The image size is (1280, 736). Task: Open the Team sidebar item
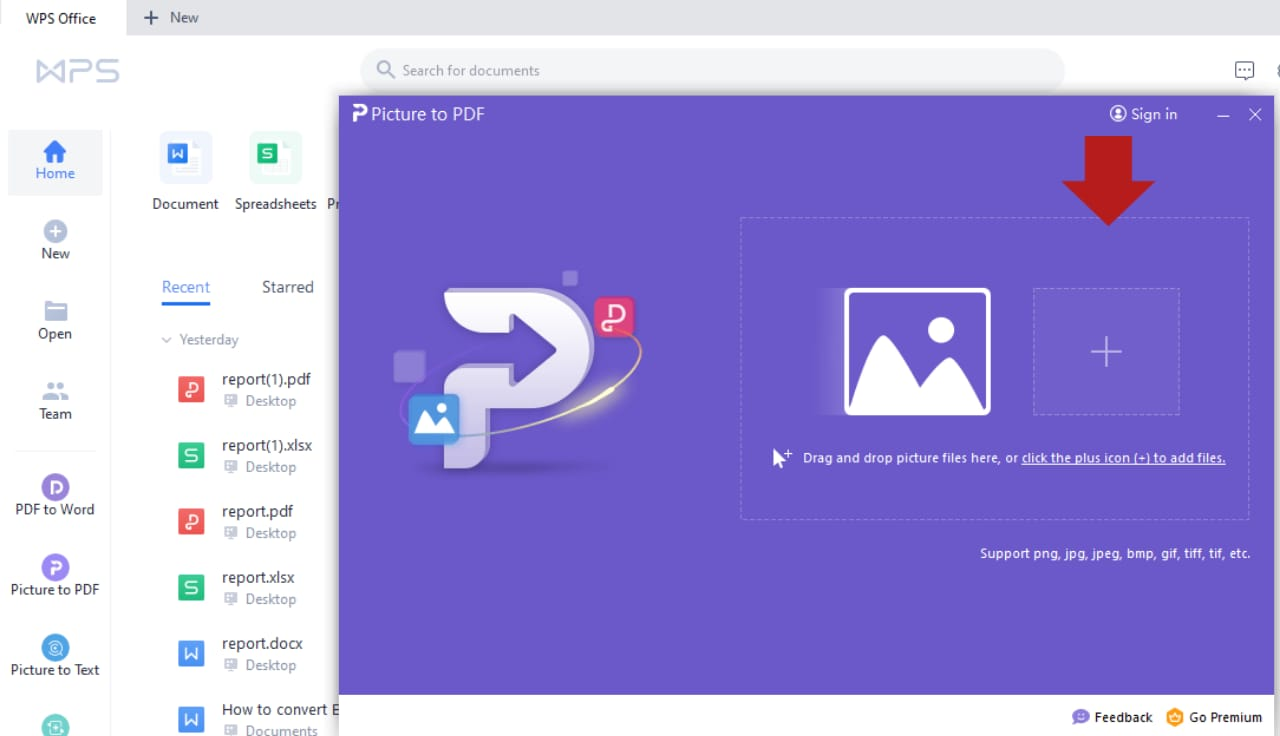pos(55,400)
